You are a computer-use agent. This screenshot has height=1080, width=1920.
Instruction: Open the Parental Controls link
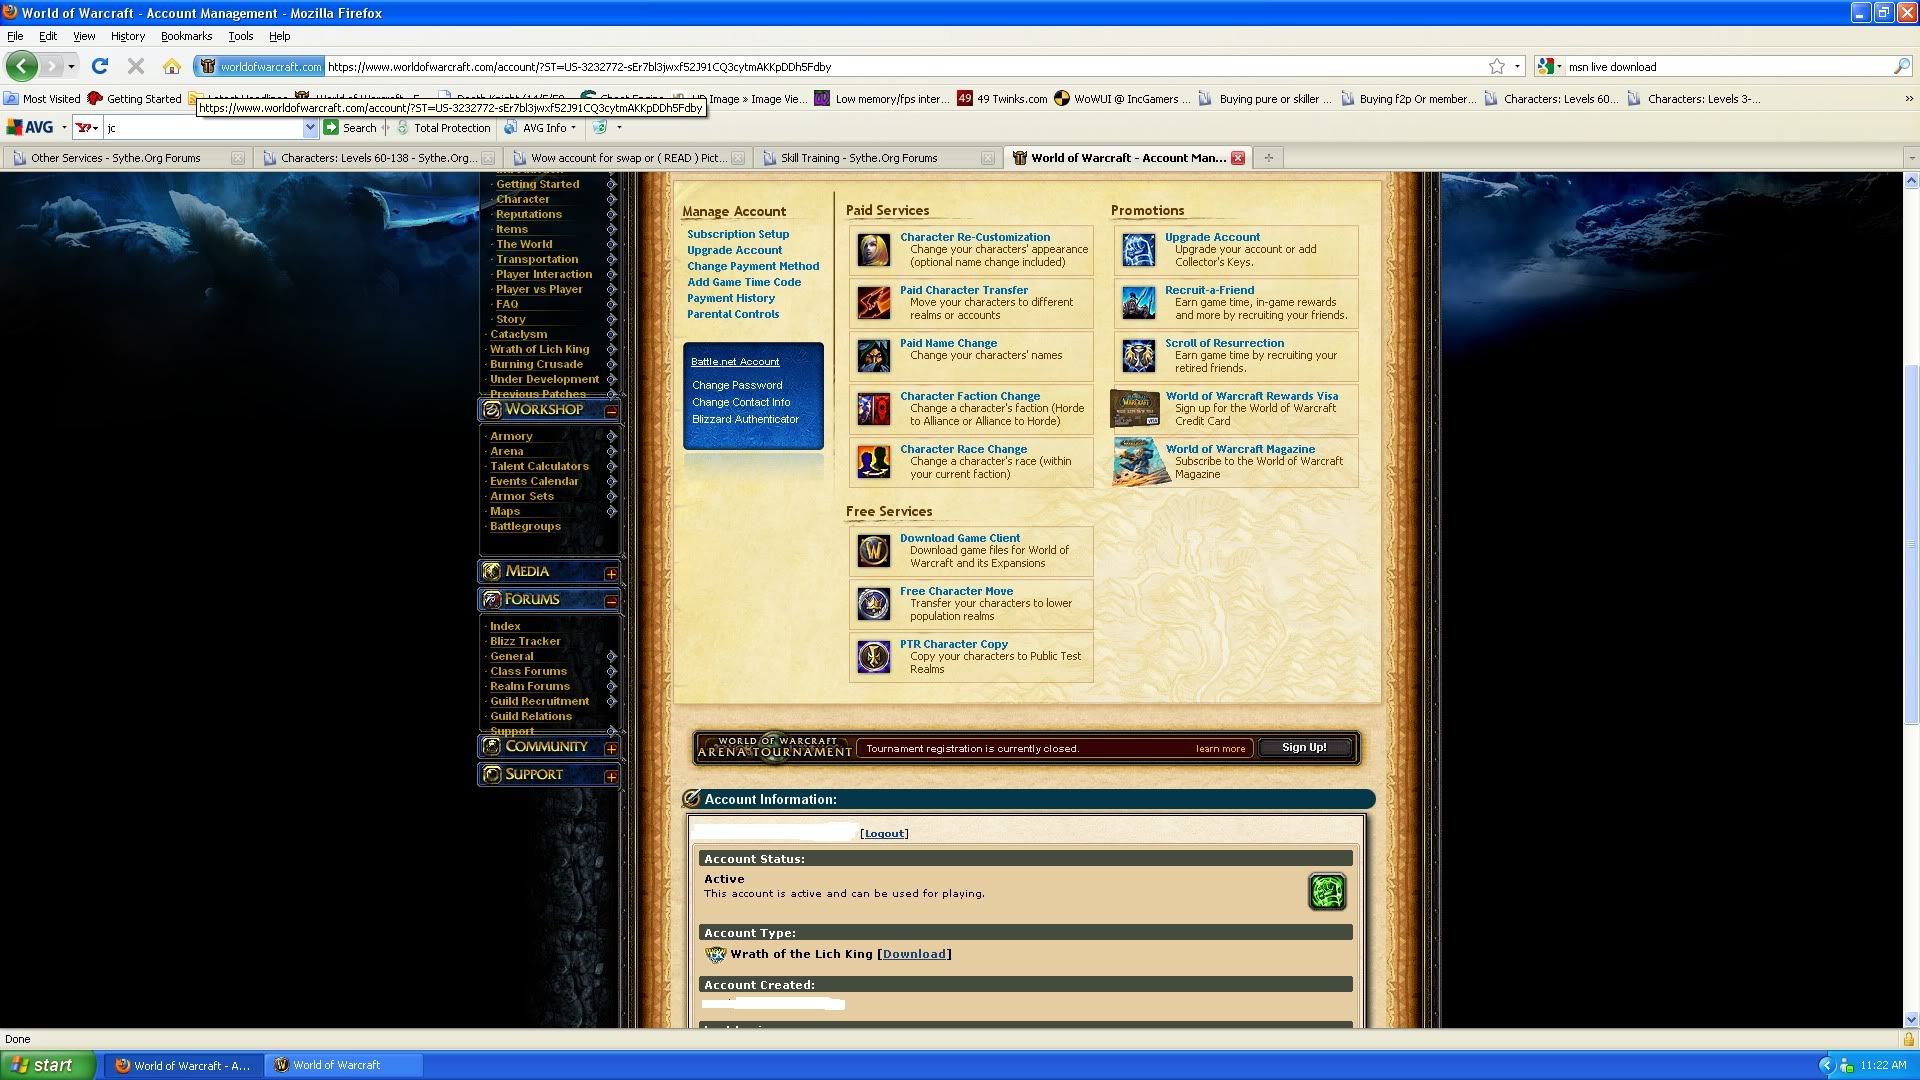pyautogui.click(x=733, y=314)
